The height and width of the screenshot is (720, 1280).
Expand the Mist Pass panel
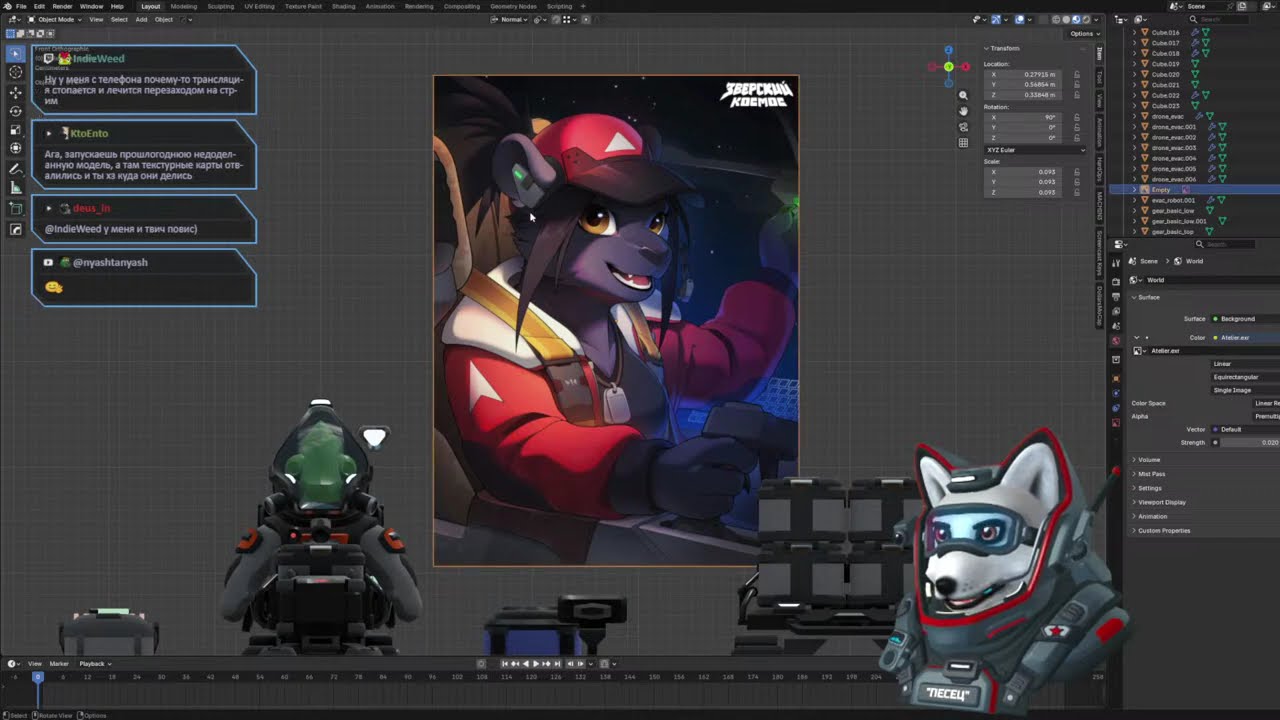tap(1150, 474)
